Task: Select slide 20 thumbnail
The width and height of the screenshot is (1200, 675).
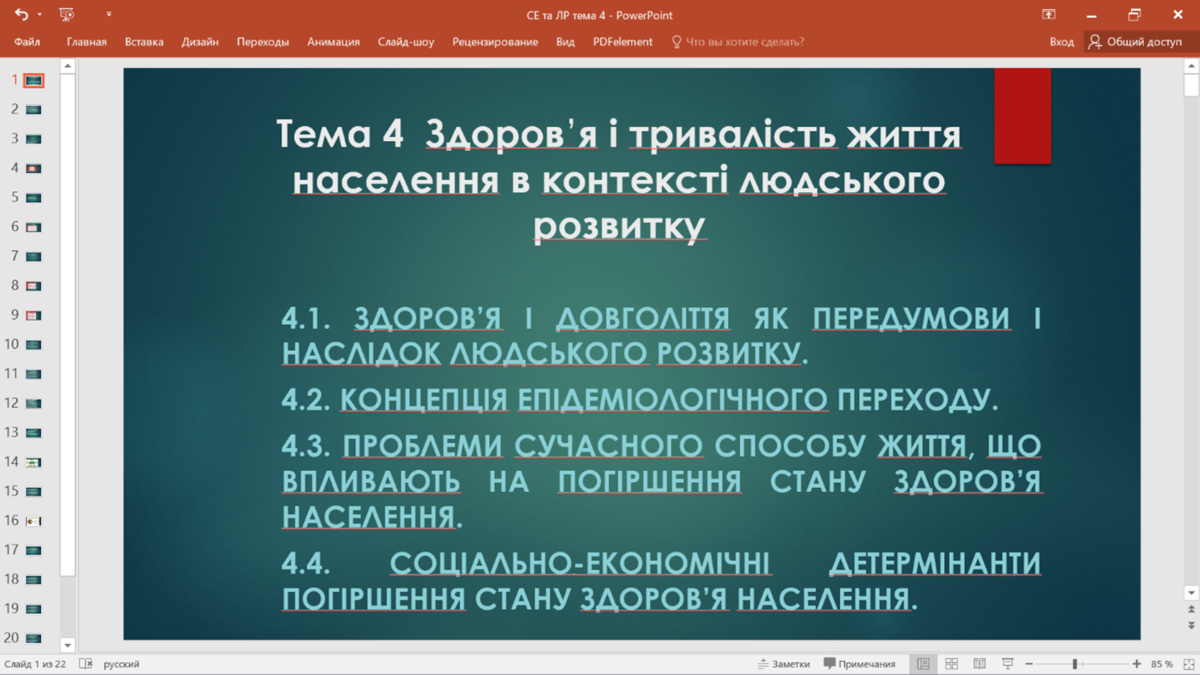Action: click(34, 638)
